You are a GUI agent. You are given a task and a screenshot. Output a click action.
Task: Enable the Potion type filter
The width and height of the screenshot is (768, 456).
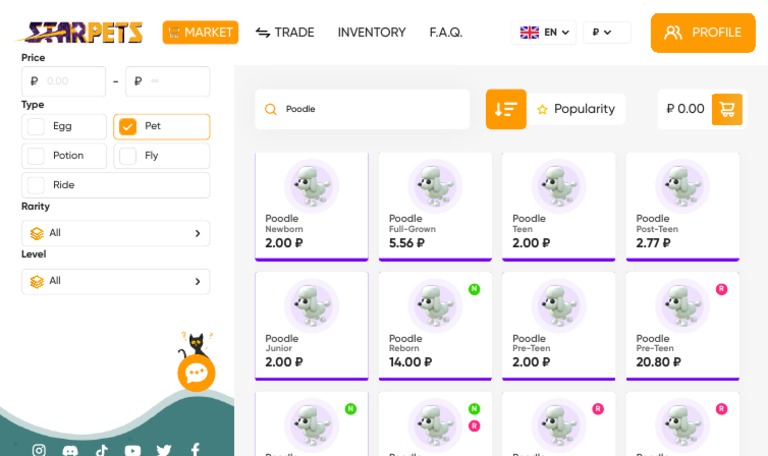point(37,156)
